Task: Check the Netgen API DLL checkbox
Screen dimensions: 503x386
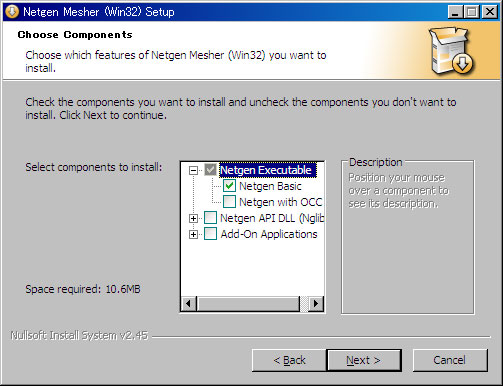Action: click(x=210, y=218)
